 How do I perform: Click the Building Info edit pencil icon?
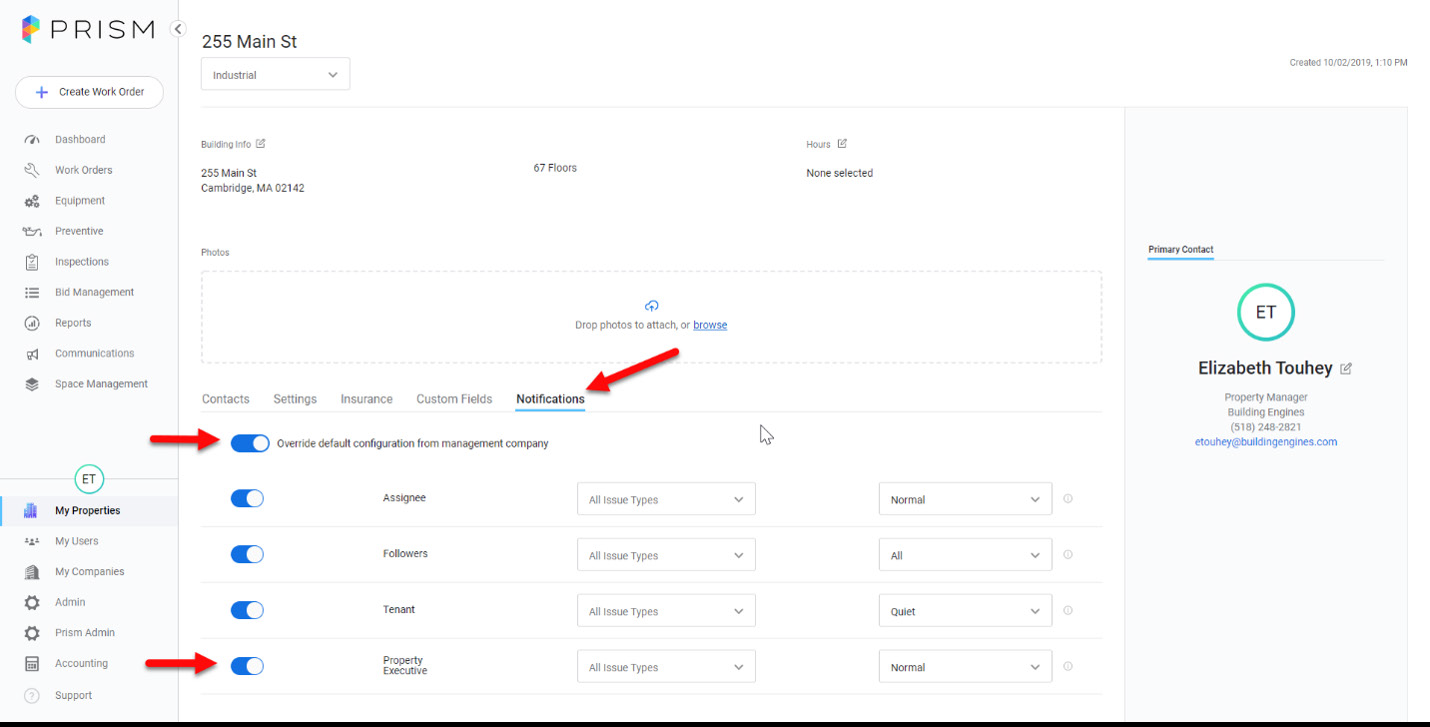pyautogui.click(x=261, y=144)
